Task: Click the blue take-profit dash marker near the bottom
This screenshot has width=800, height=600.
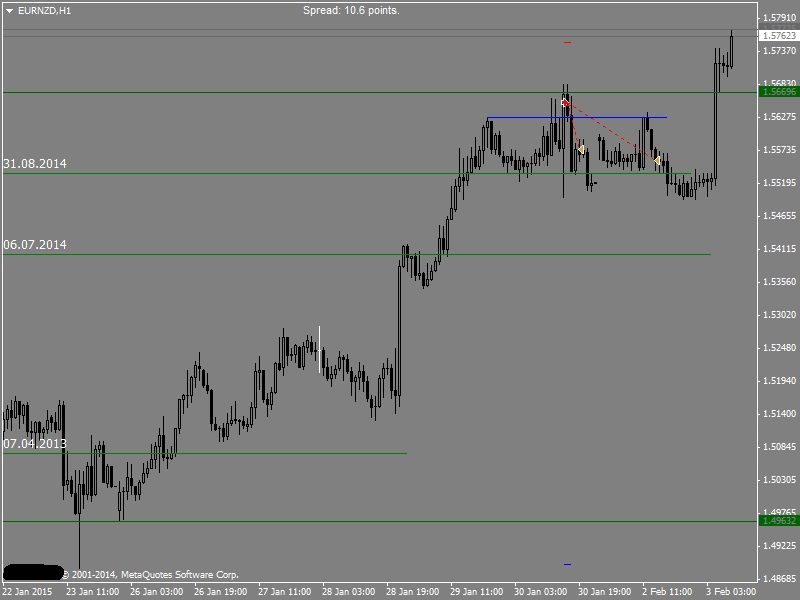Action: click(567, 564)
